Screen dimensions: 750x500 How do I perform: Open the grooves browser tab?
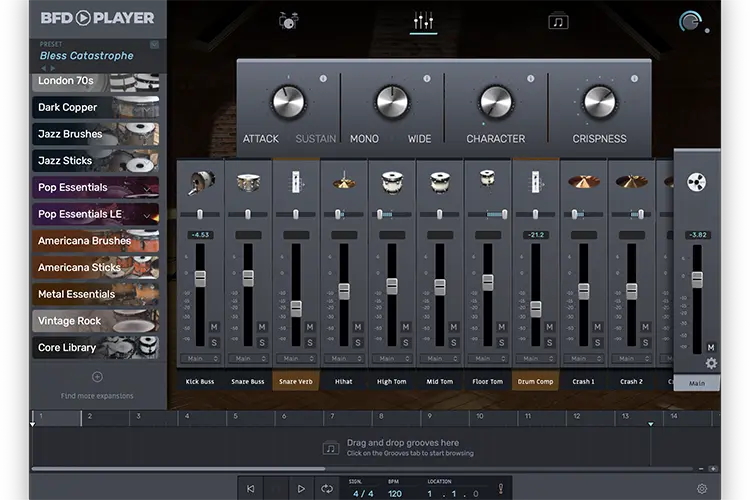point(558,22)
